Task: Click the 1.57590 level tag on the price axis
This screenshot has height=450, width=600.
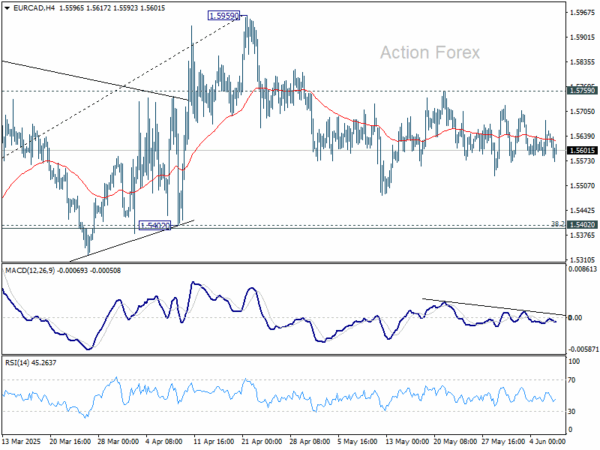Action: (582, 91)
